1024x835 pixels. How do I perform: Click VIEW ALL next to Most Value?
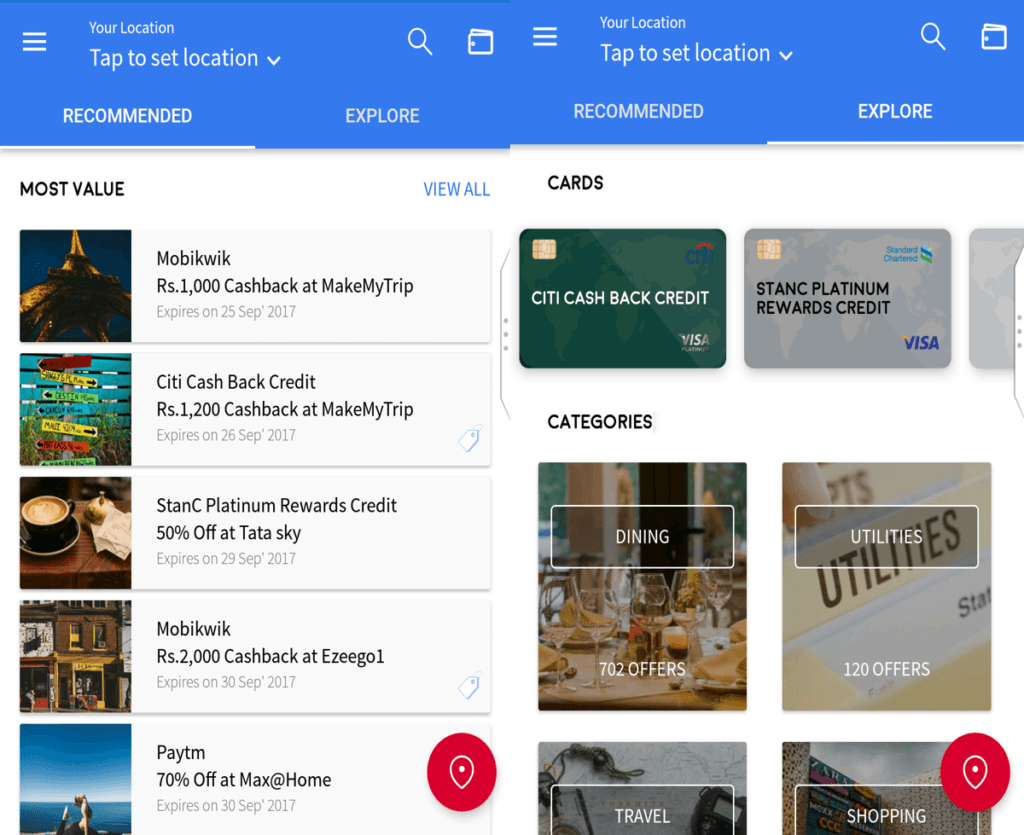456,189
